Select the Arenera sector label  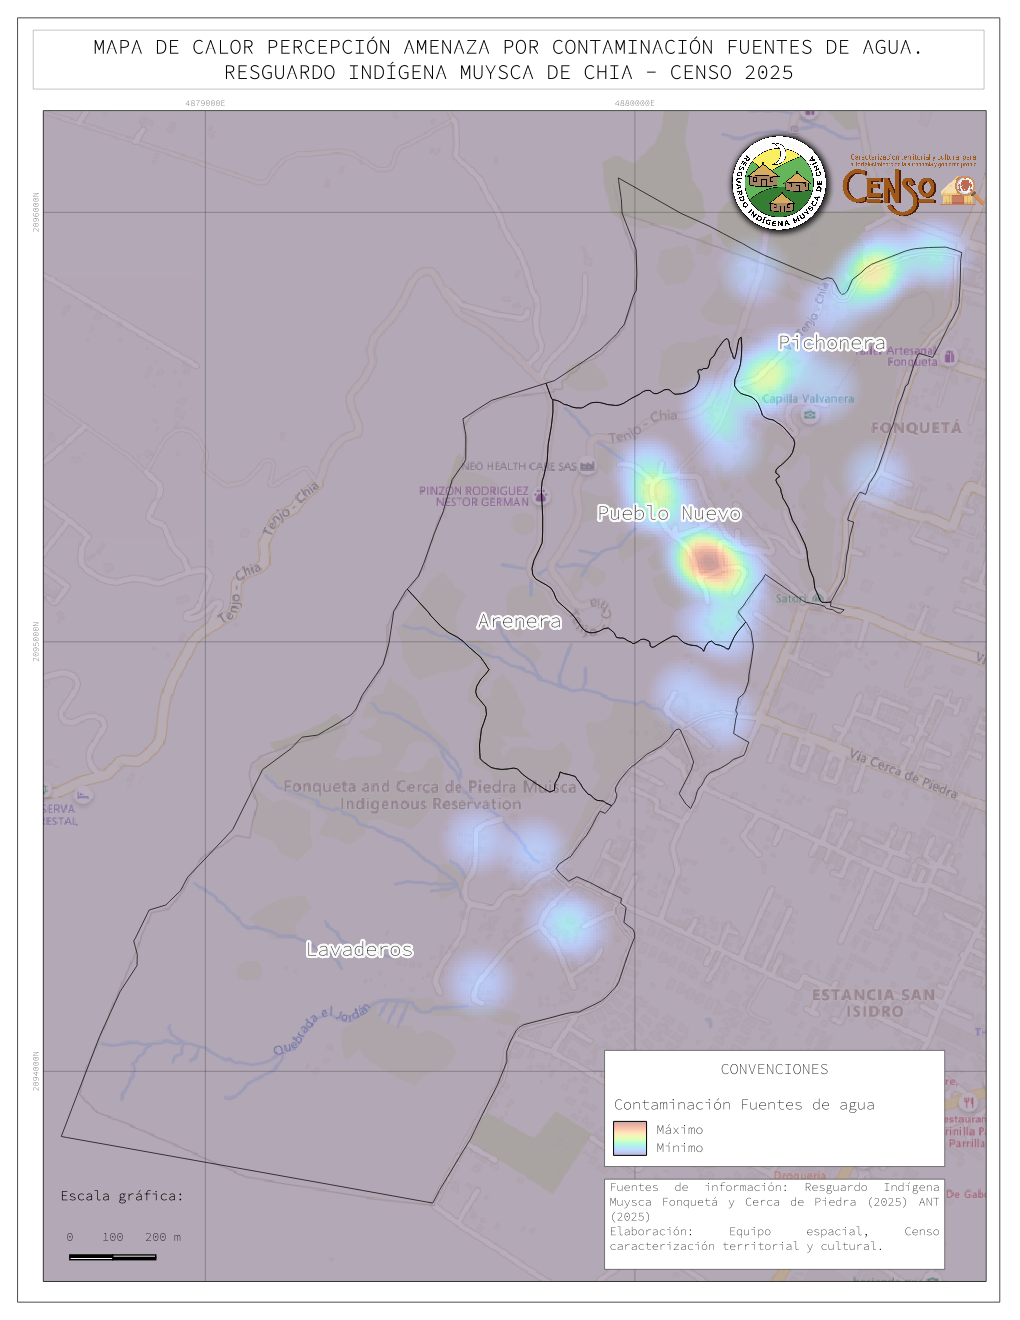click(519, 621)
